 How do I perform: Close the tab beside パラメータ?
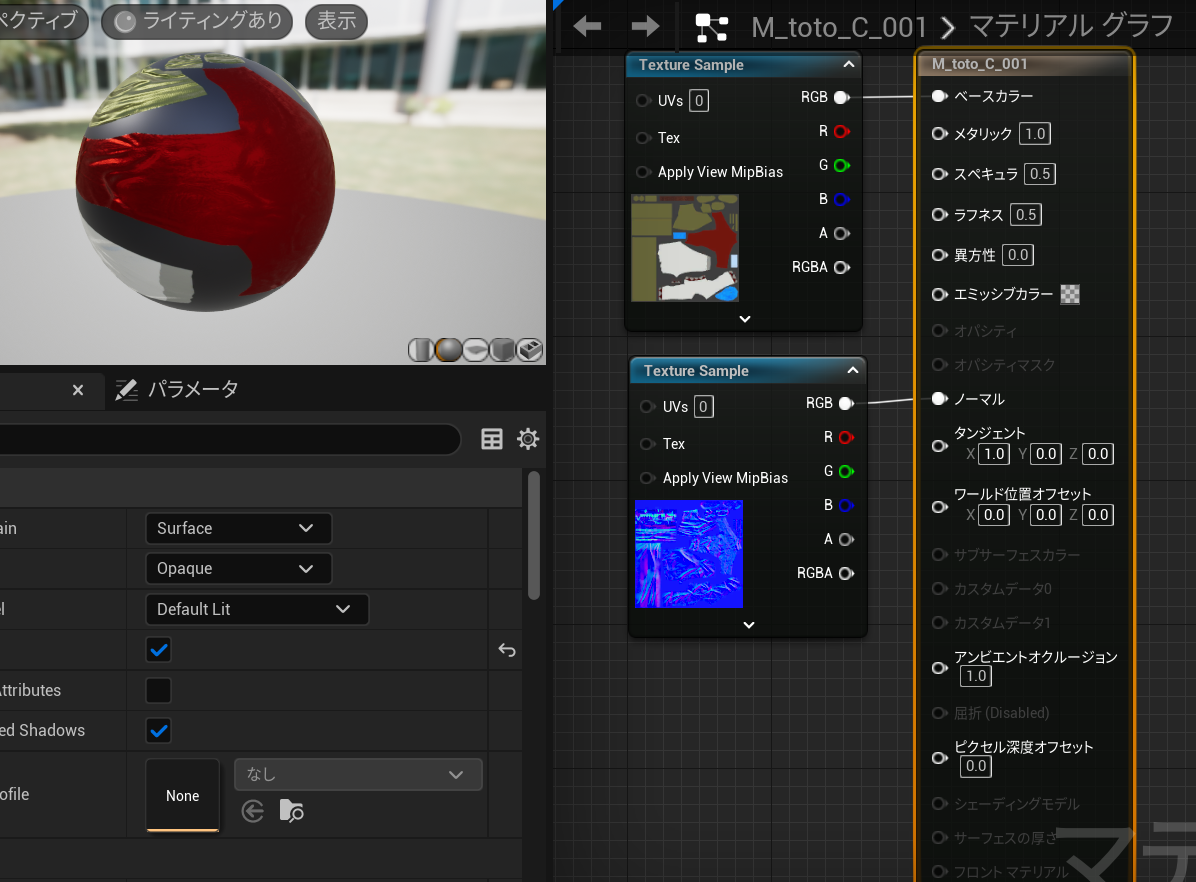click(78, 391)
